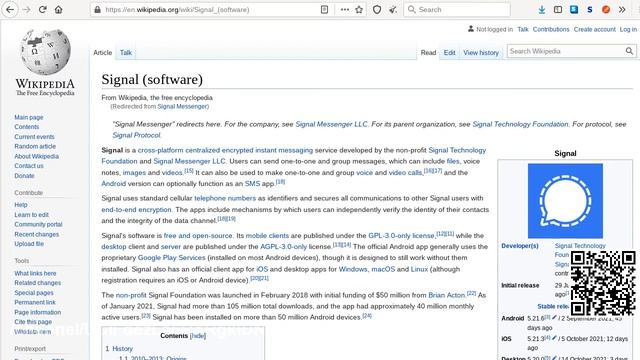Open the Contributions link

click(551, 29)
